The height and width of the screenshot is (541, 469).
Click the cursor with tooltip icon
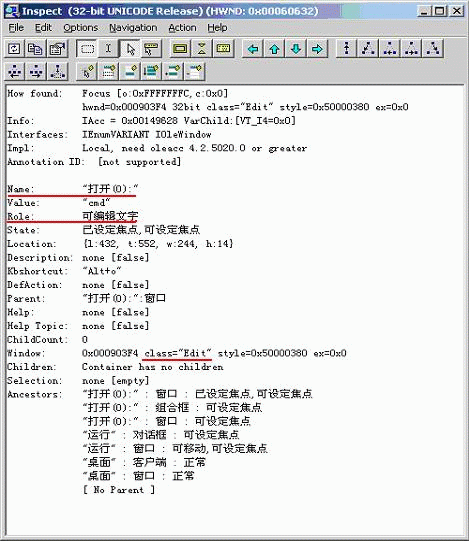click(151, 49)
